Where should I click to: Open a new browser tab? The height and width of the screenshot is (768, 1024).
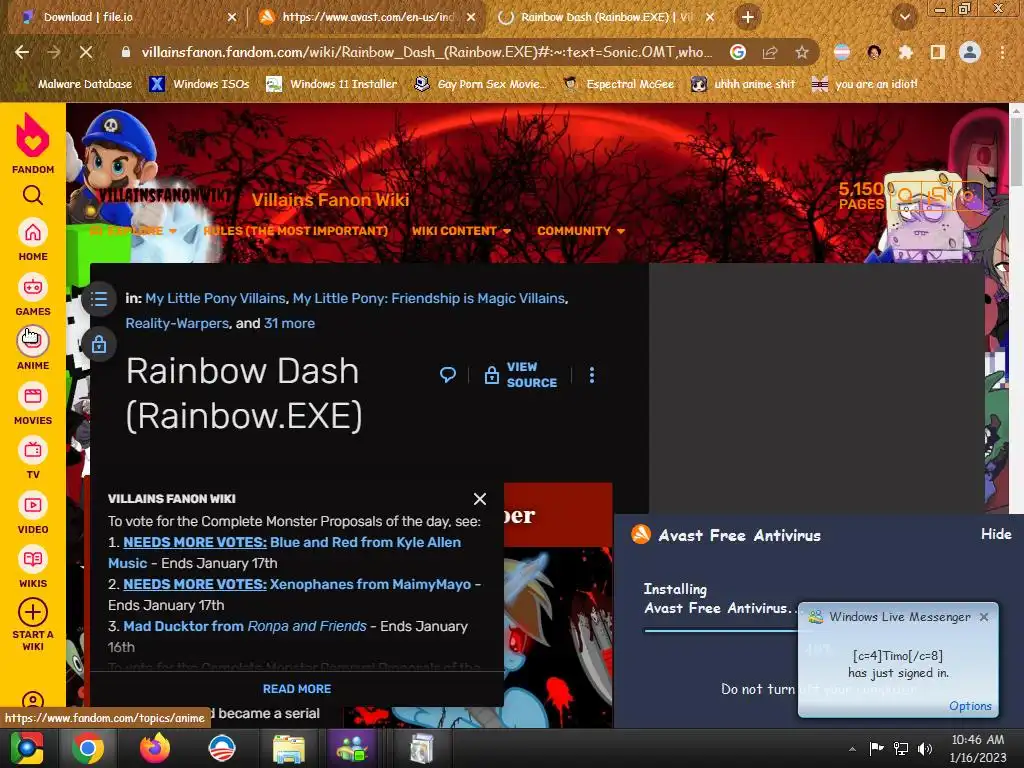tap(748, 18)
